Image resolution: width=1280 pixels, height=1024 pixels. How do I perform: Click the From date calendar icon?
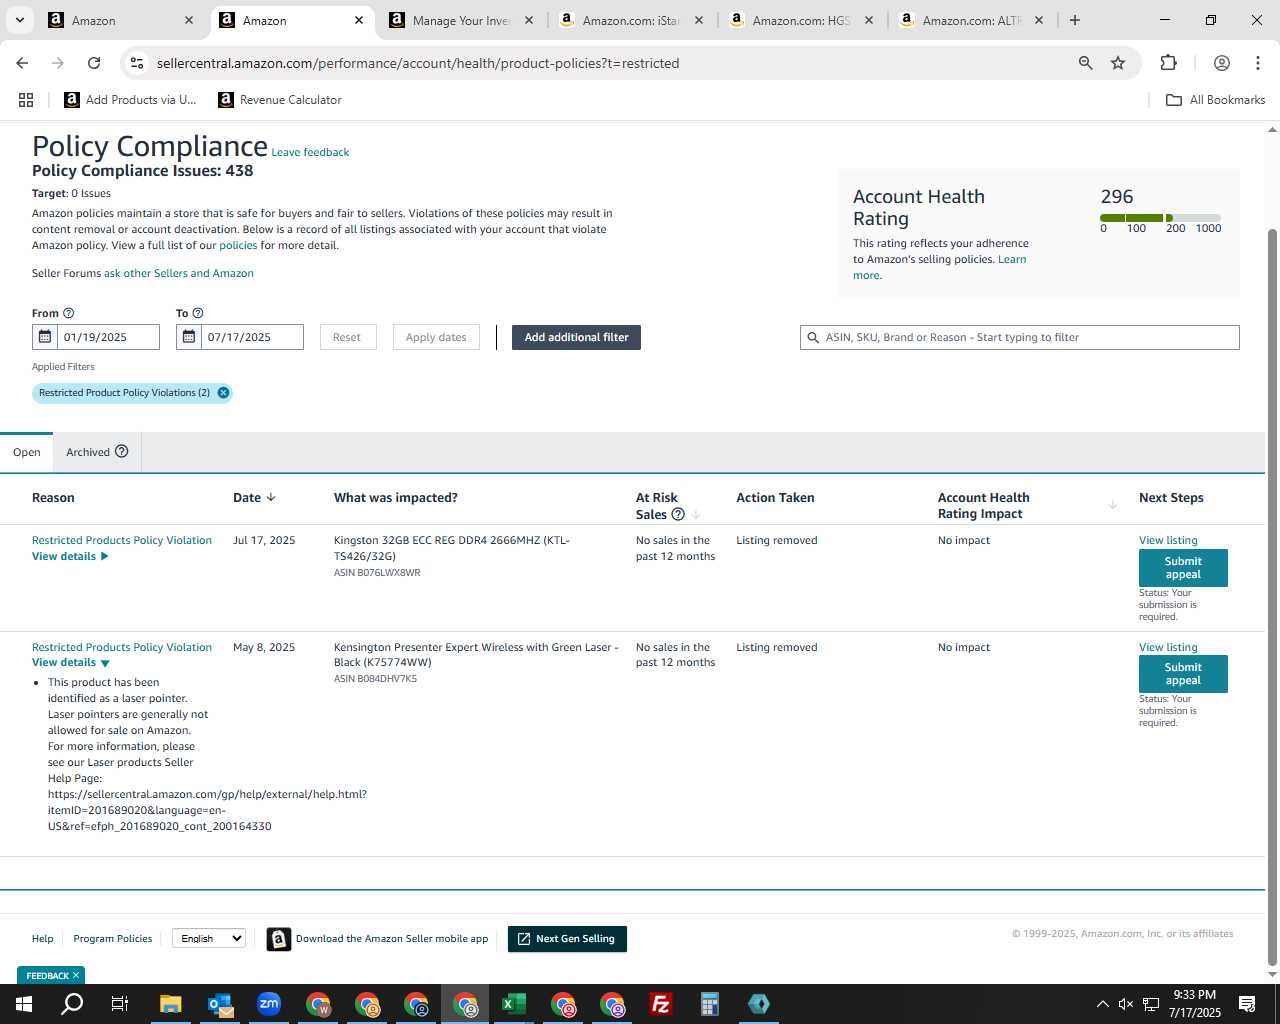coord(45,337)
